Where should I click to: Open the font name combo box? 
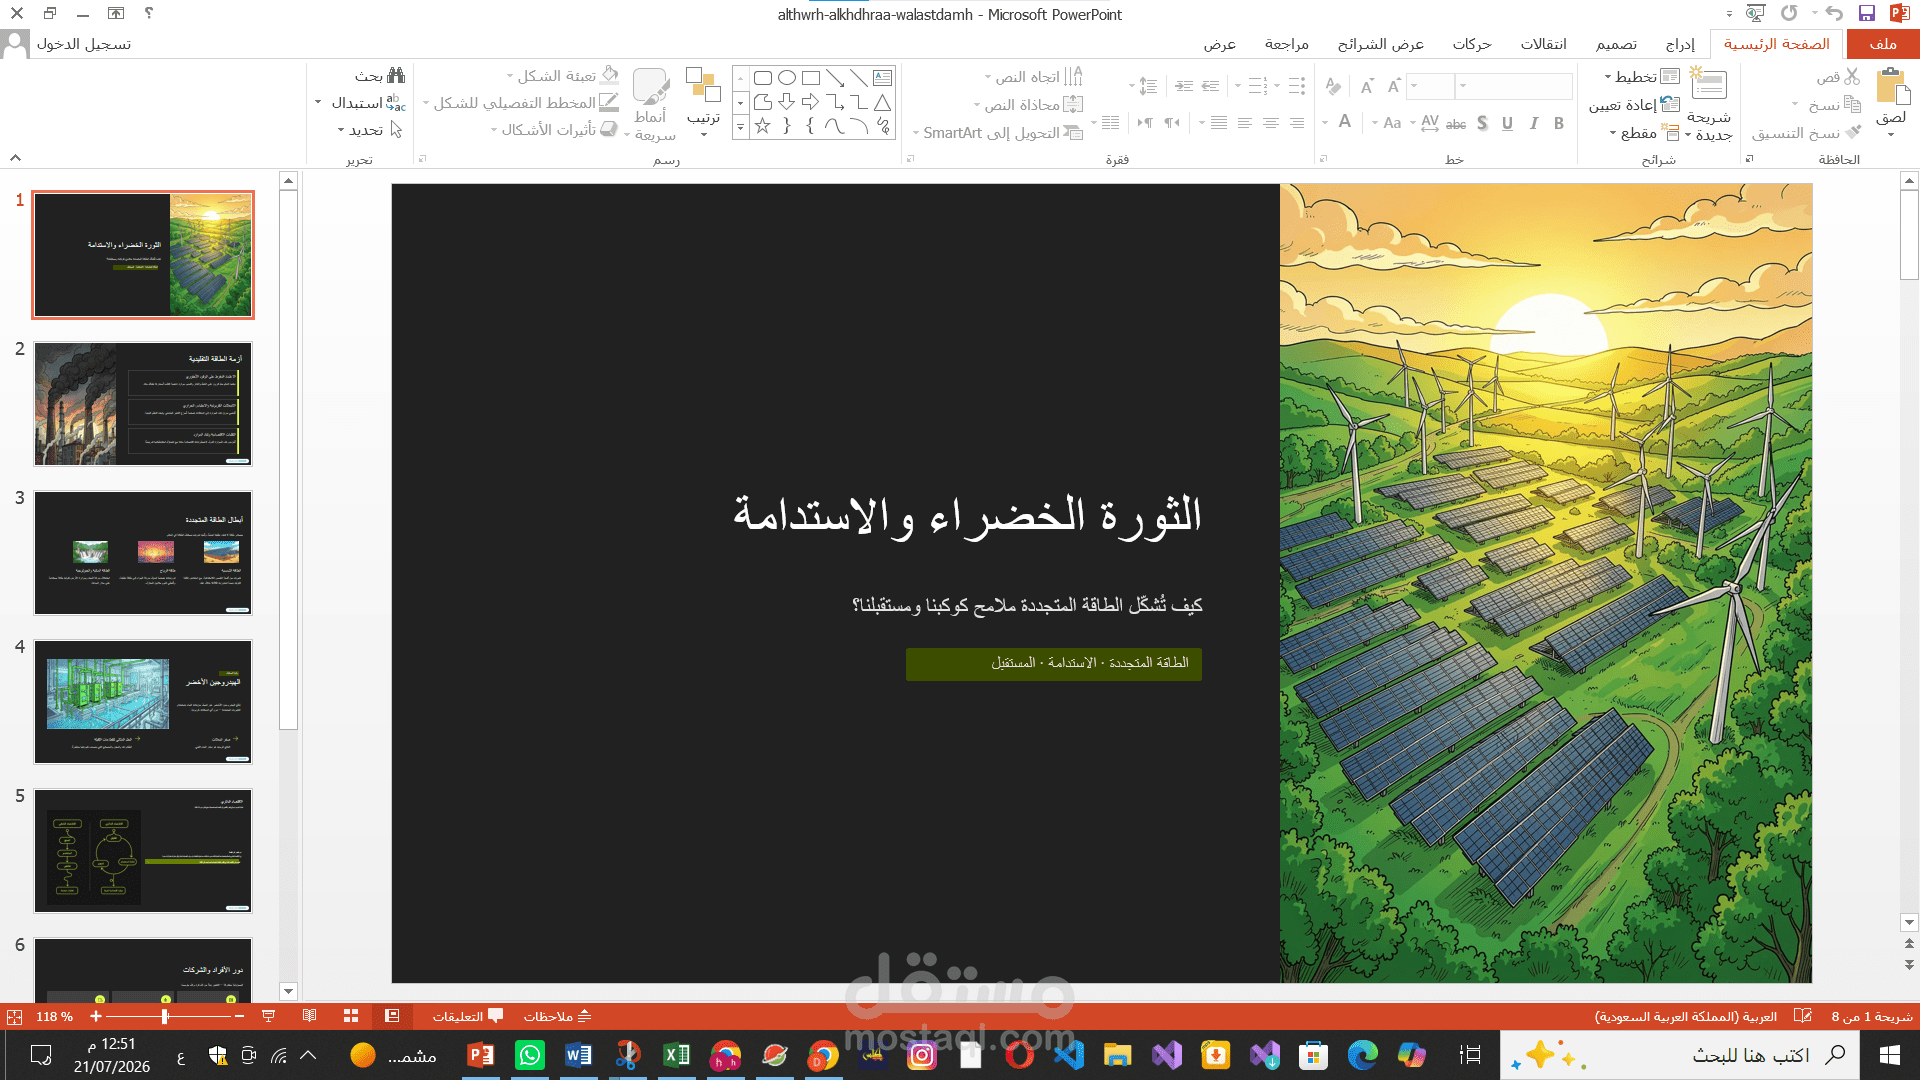coord(1515,86)
